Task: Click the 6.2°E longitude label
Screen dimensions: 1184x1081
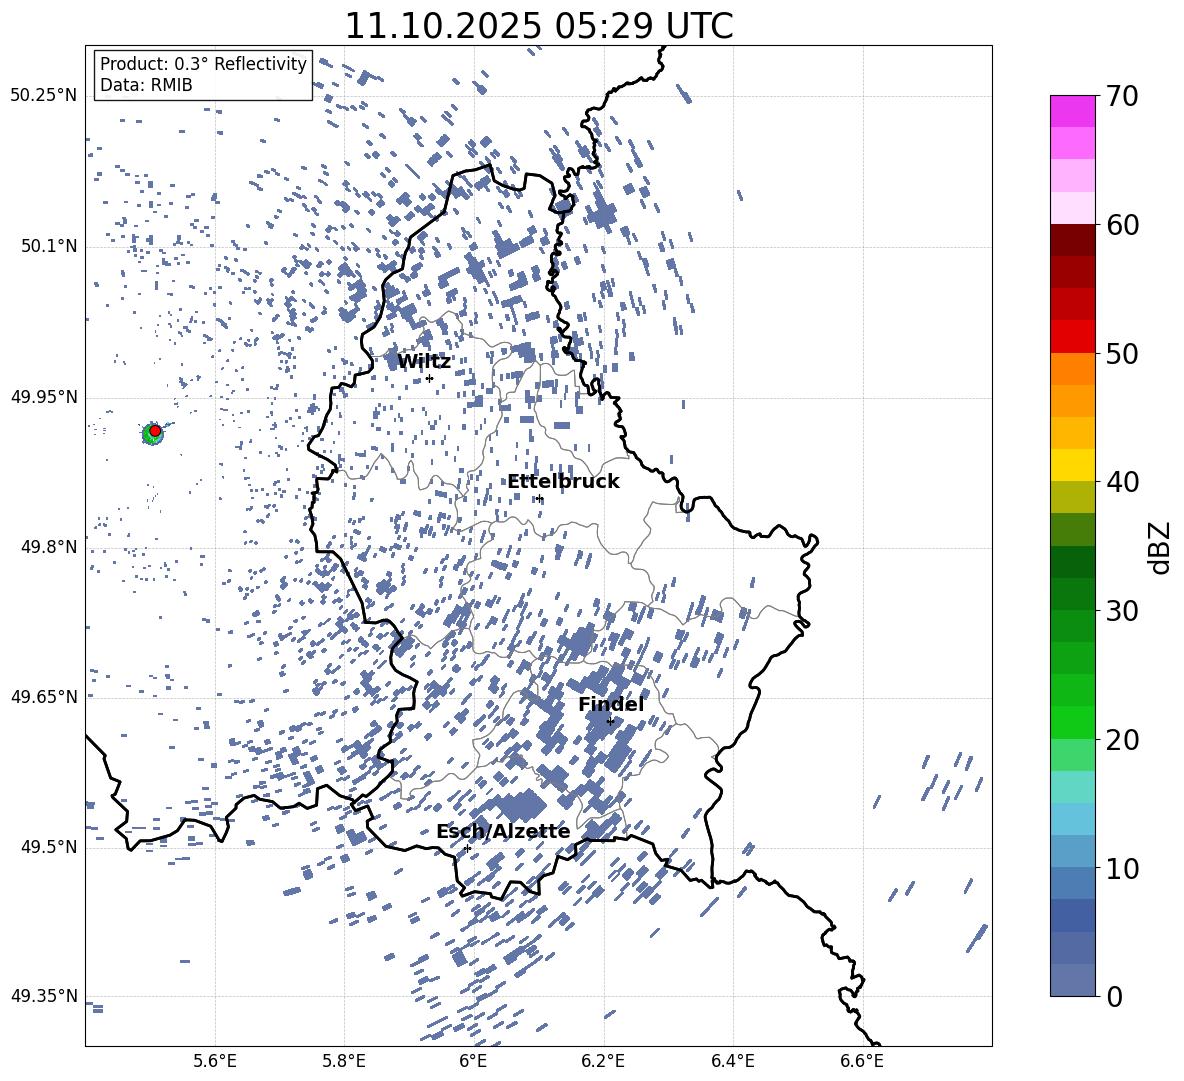Action: click(x=603, y=1062)
